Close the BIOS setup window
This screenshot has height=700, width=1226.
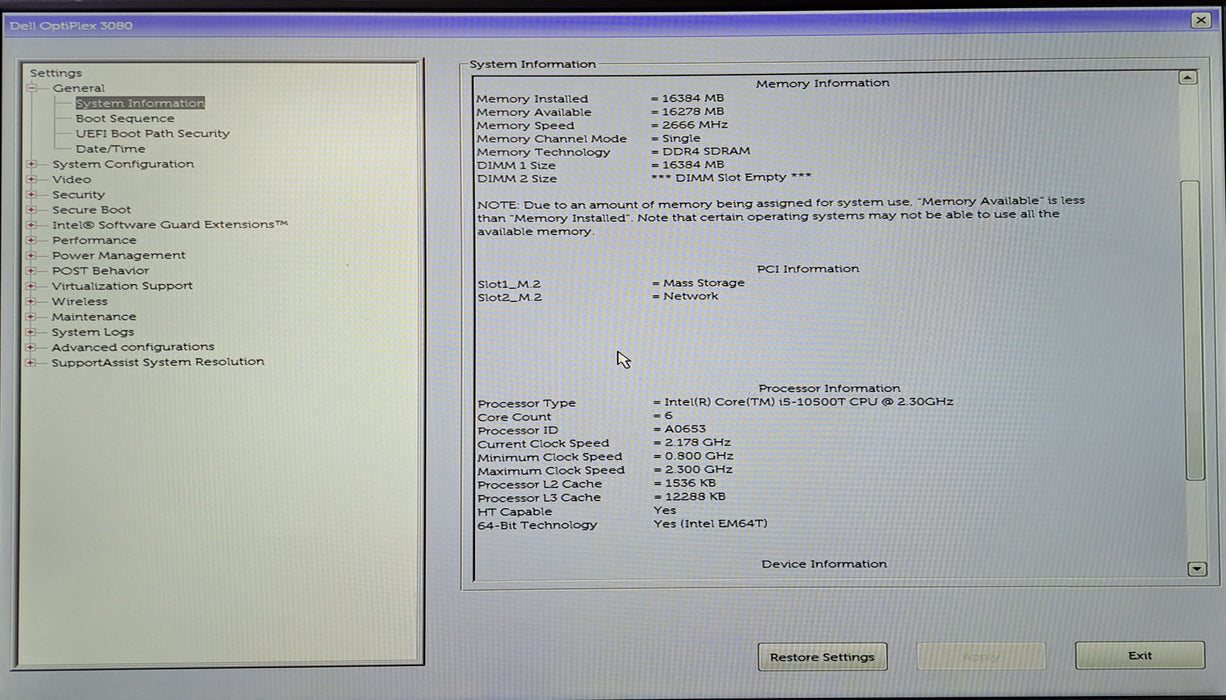[x=1201, y=21]
